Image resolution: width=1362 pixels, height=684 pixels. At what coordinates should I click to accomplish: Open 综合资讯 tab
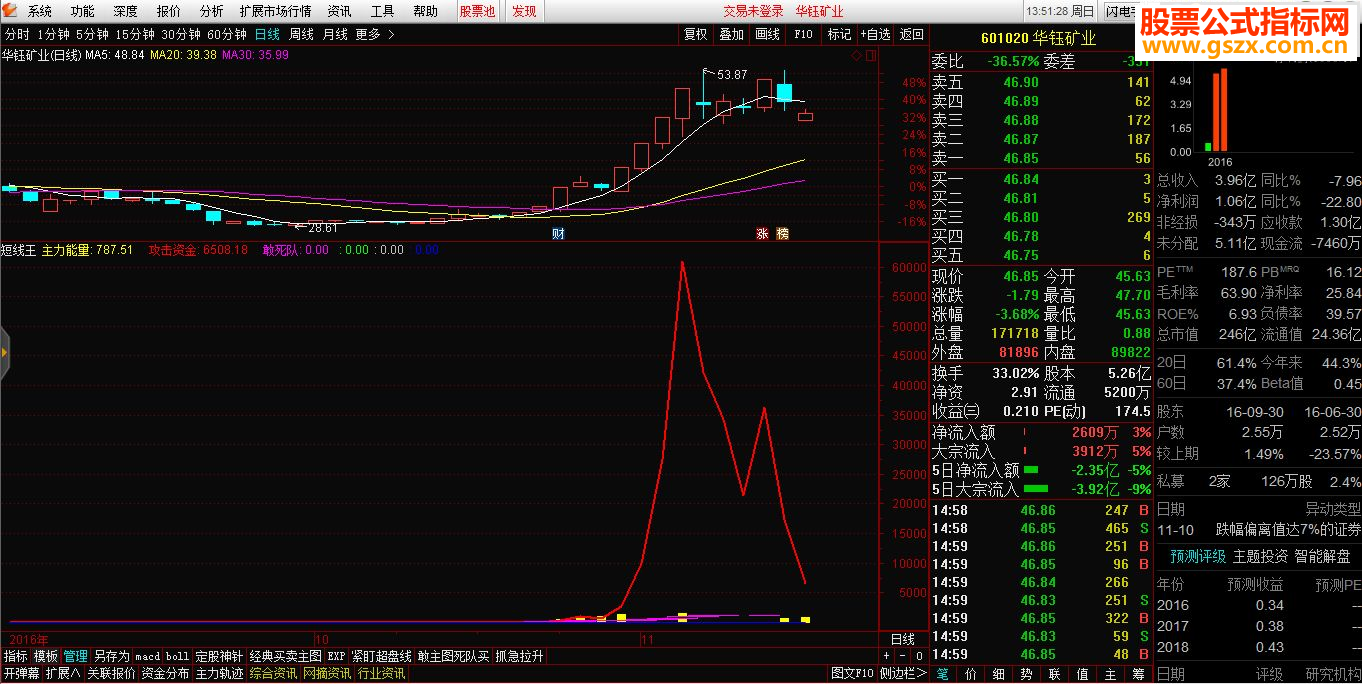click(x=273, y=674)
